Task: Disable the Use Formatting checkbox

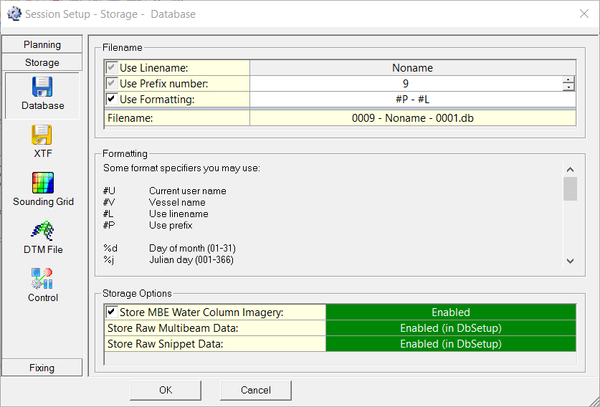Action: 111,100
